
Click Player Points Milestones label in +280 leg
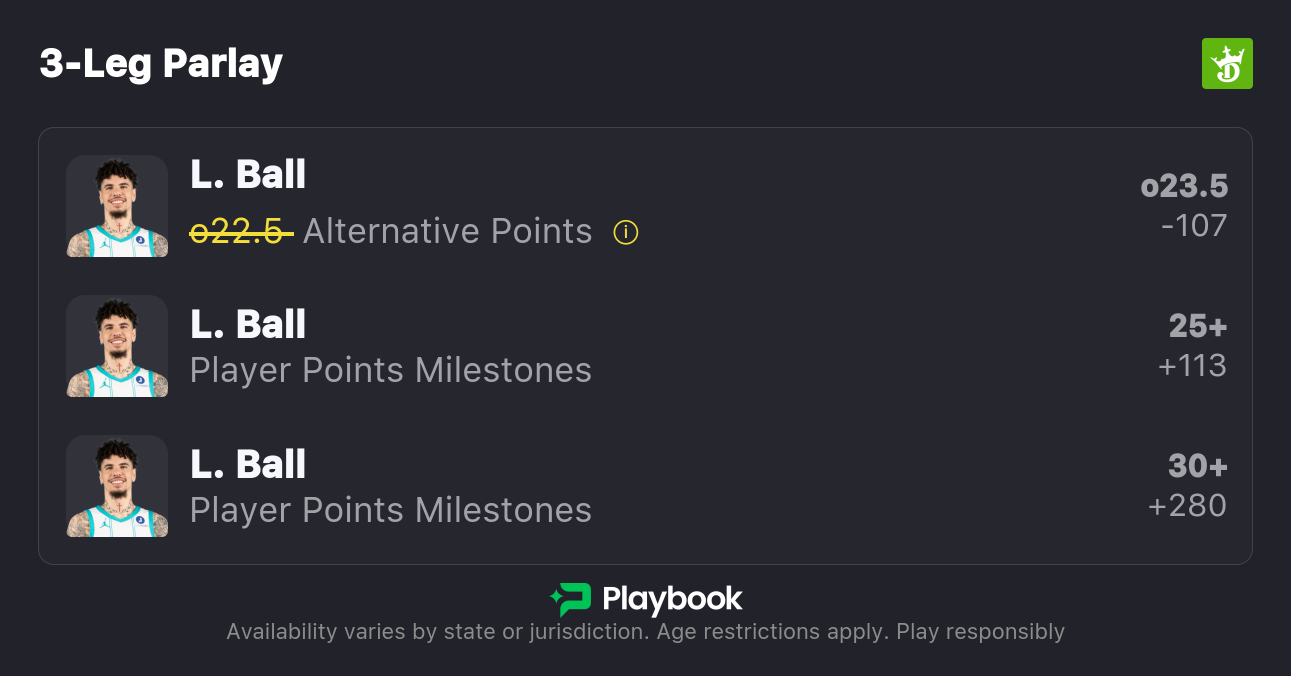pos(391,510)
